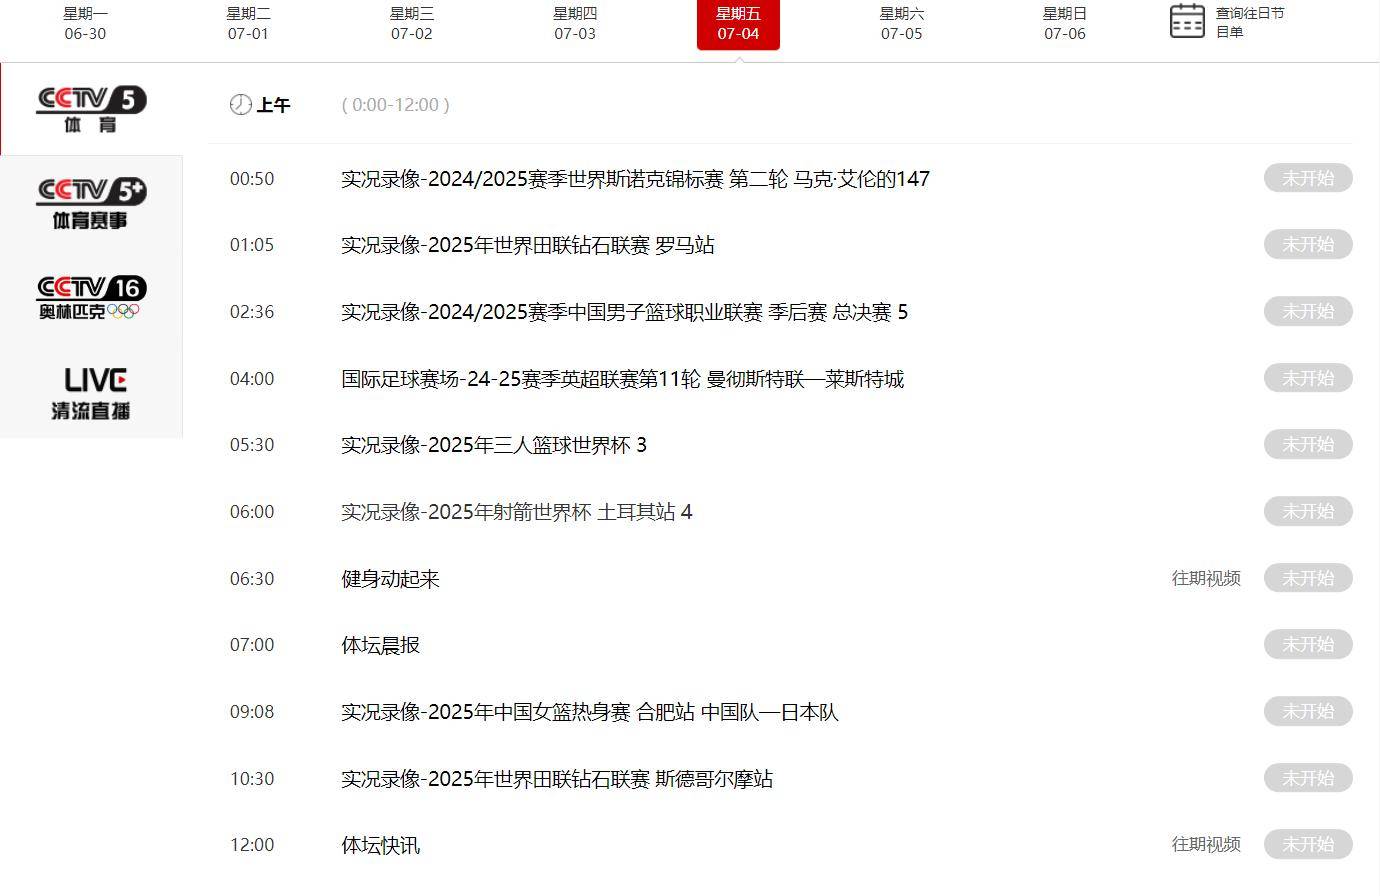Open 往期视频 link for 健身动起来

[x=1206, y=578]
